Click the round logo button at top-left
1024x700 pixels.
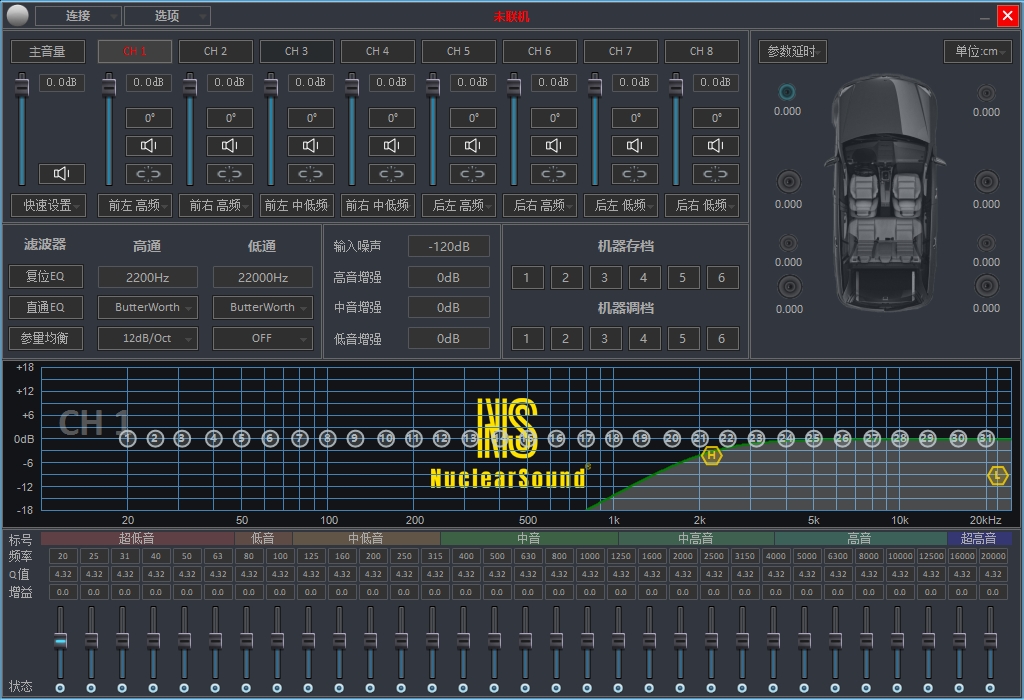18,15
